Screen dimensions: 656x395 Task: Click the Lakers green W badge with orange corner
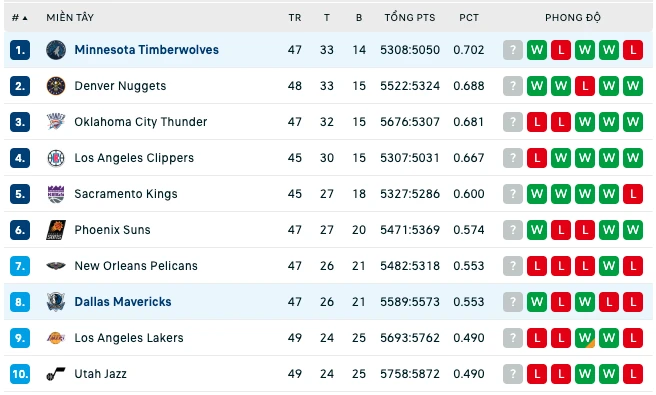click(x=585, y=338)
